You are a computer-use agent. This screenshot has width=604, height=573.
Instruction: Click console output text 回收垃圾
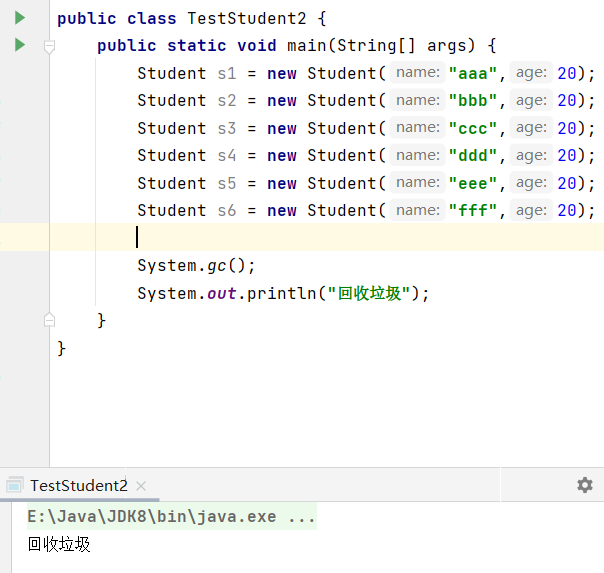coord(59,544)
